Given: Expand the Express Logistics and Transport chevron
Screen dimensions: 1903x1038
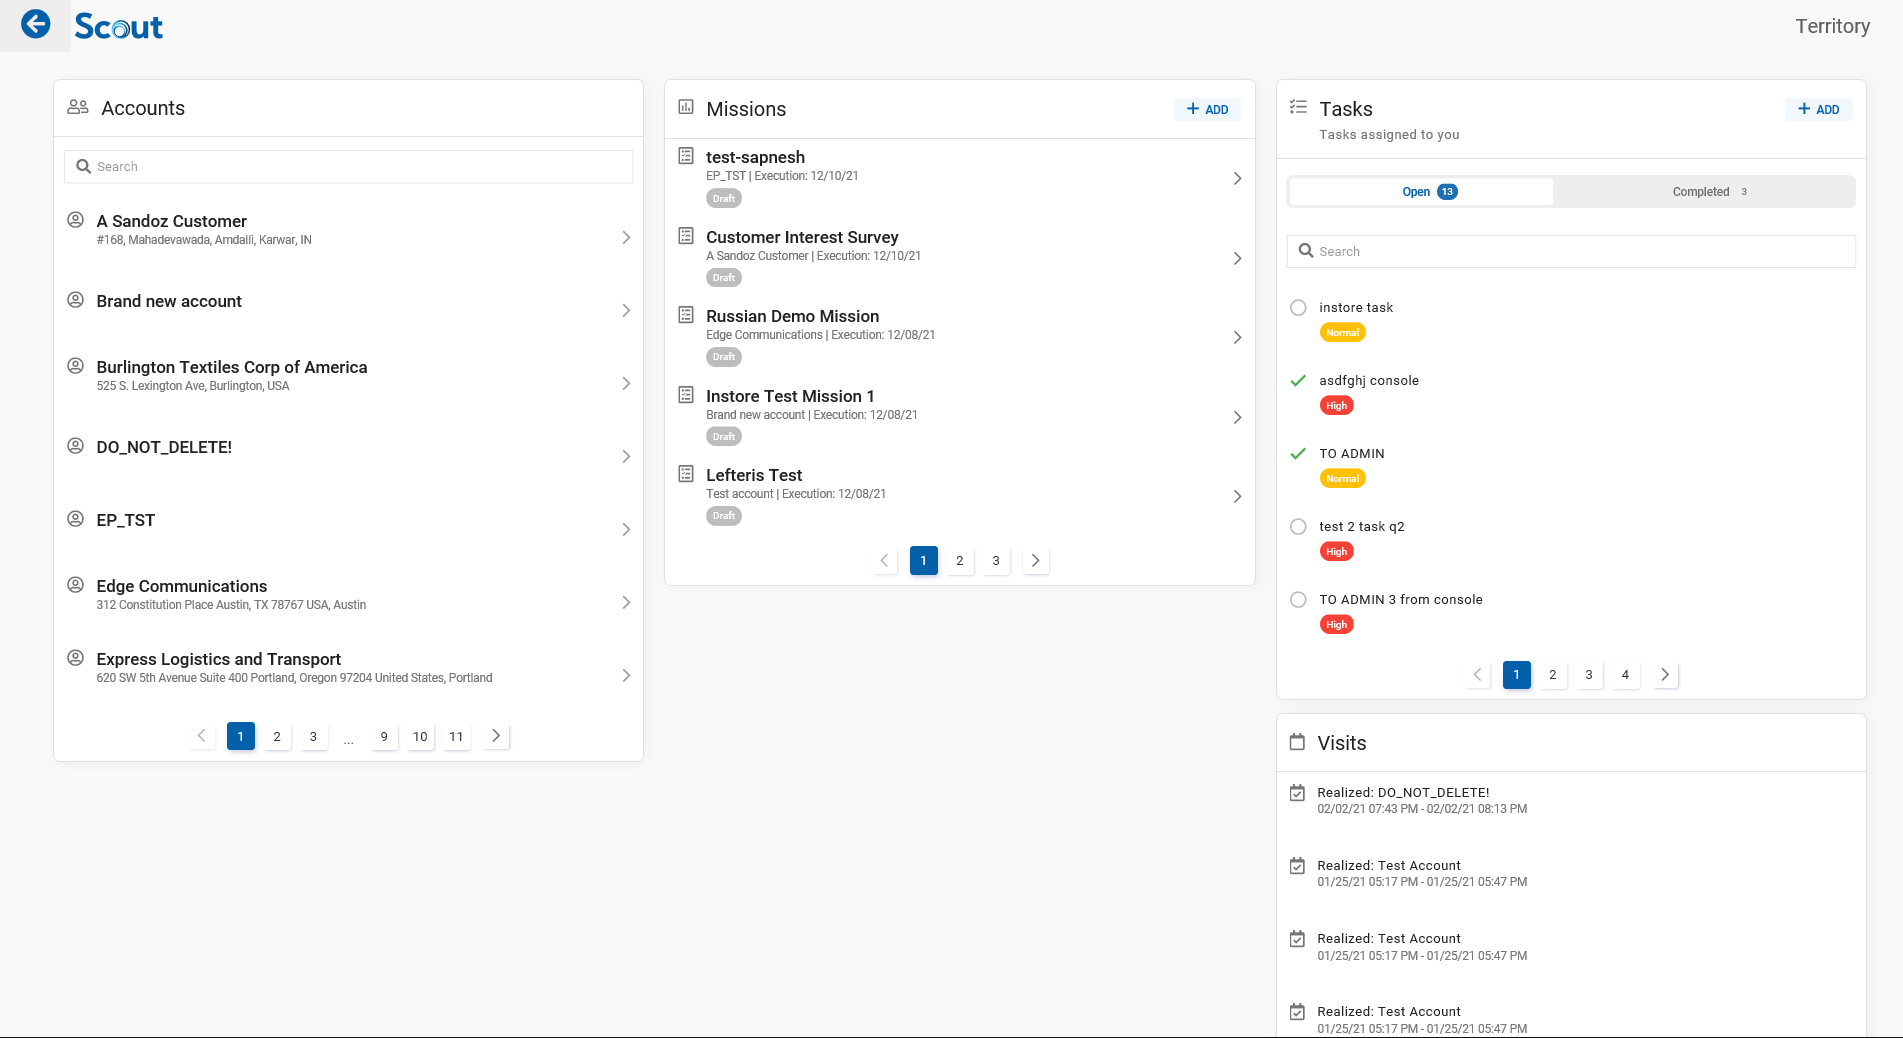Looking at the screenshot, I should pyautogui.click(x=626, y=676).
